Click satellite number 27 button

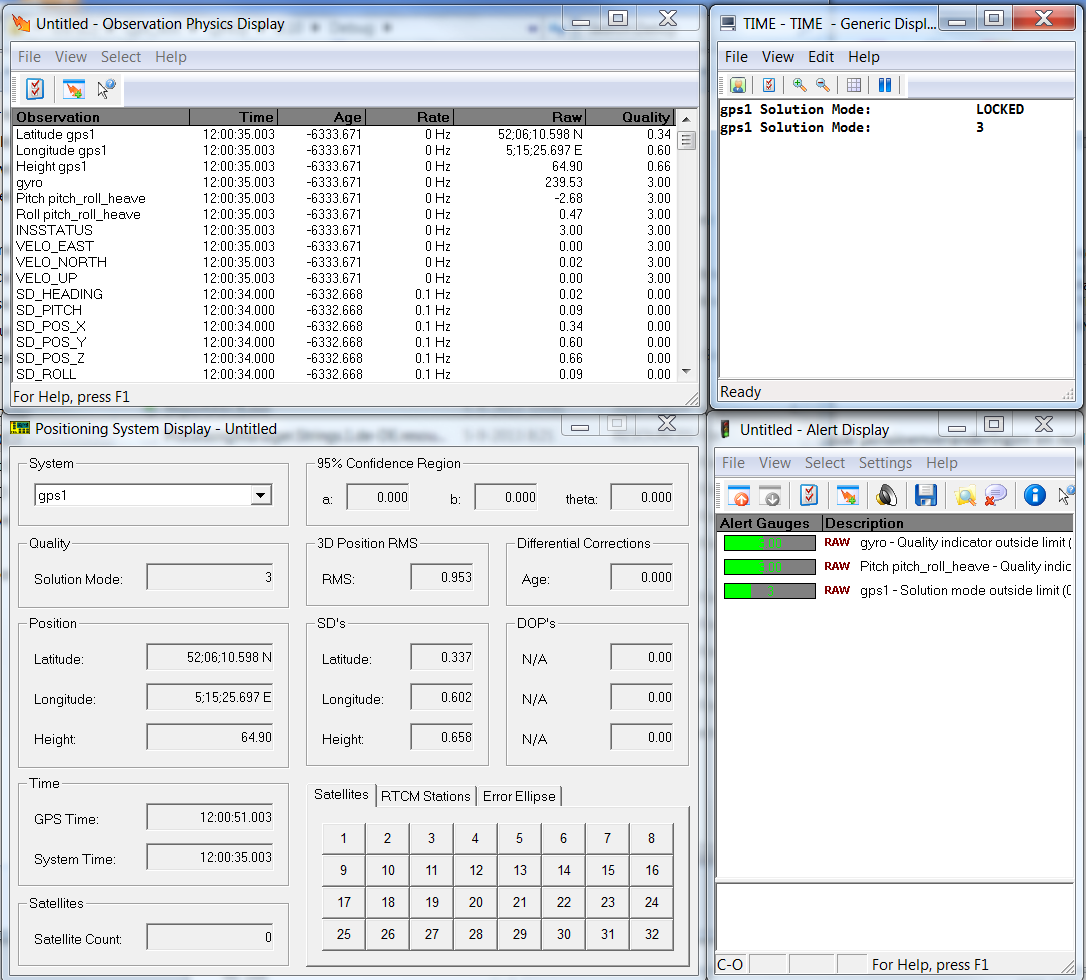(x=432, y=935)
